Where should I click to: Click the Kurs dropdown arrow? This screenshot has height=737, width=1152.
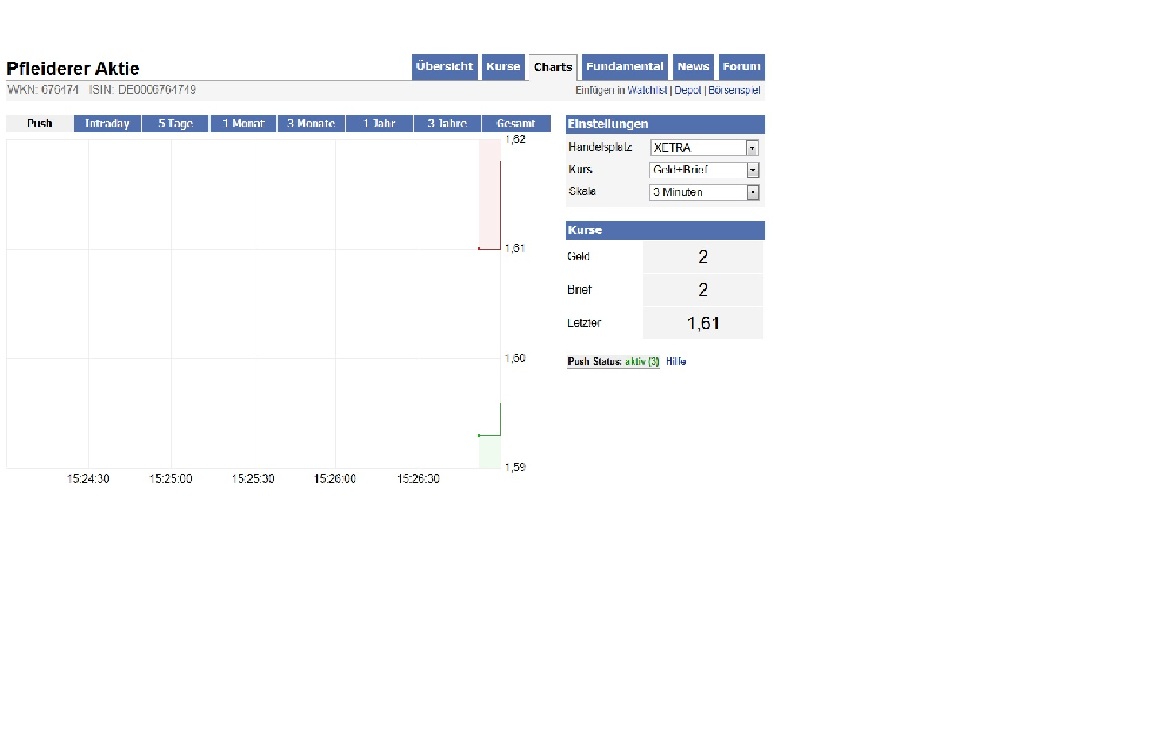point(752,170)
